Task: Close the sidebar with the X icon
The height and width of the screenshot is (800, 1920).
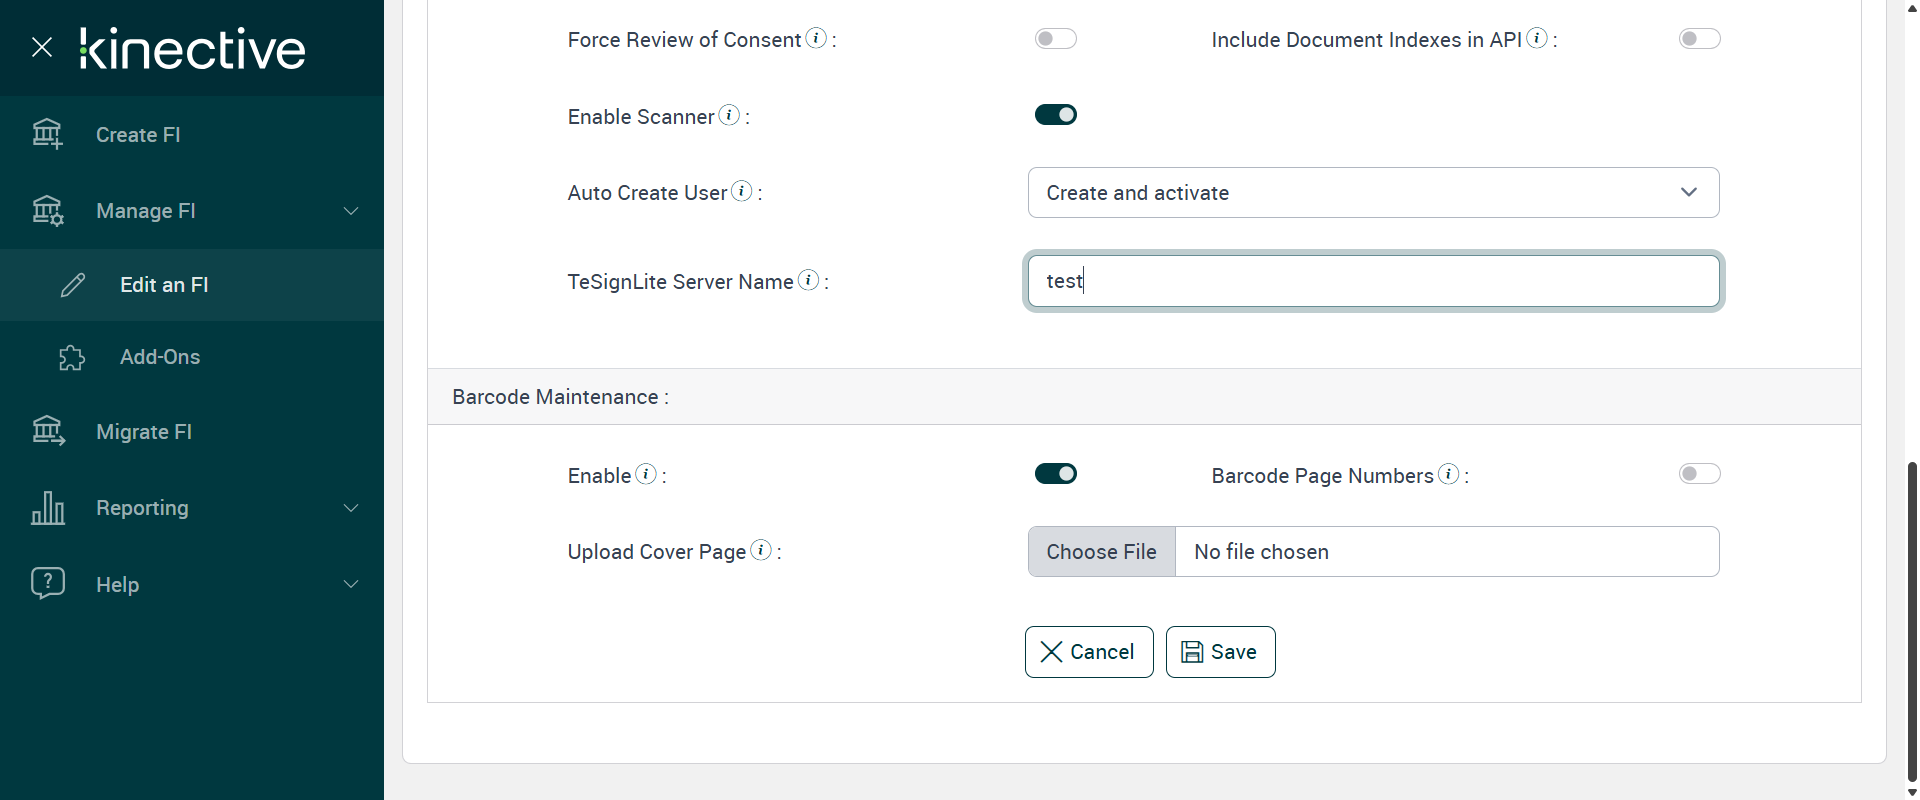Action: pyautogui.click(x=42, y=47)
